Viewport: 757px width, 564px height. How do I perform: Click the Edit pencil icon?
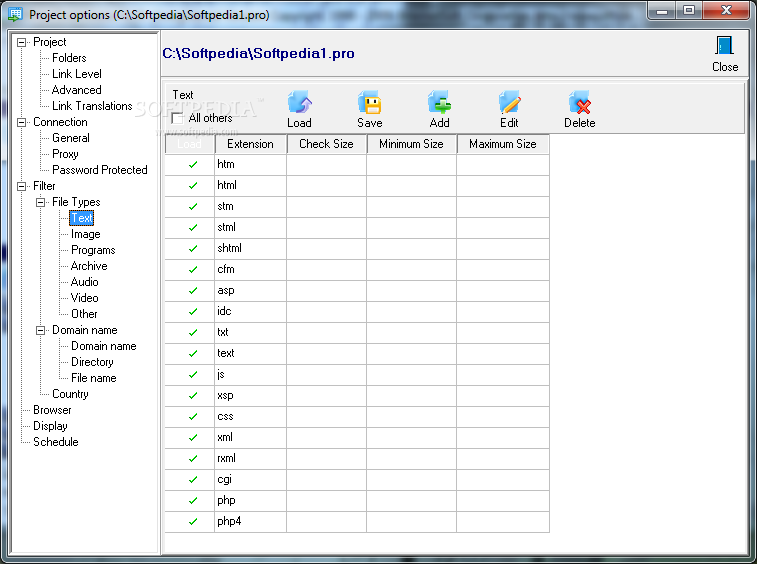click(x=509, y=102)
